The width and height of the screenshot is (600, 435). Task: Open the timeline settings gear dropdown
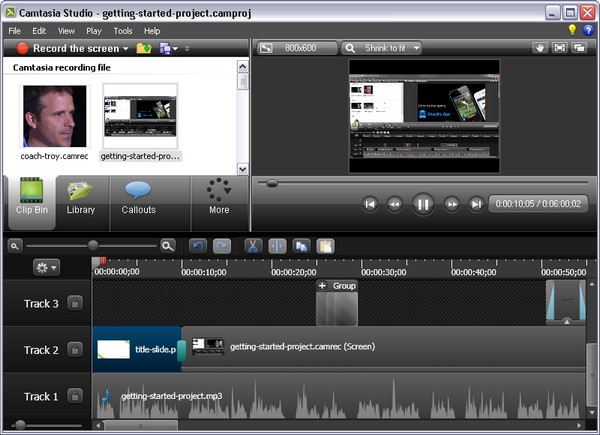coord(46,267)
